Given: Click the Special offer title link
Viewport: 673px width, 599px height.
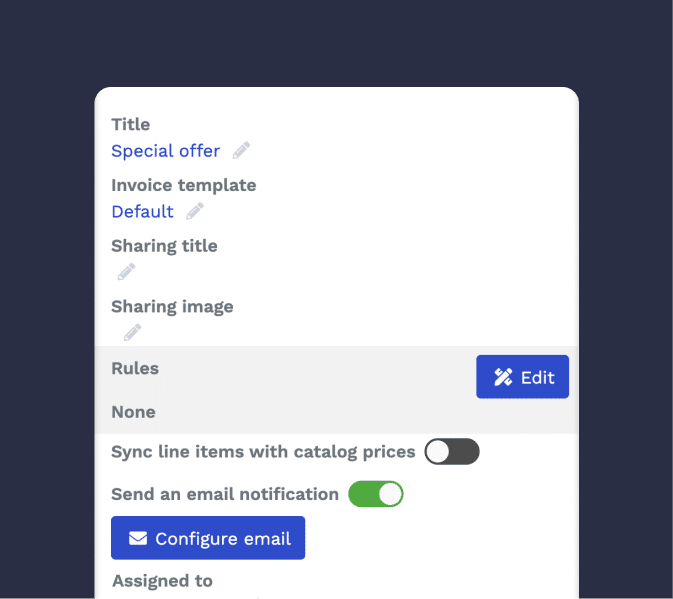Looking at the screenshot, I should coord(165,151).
